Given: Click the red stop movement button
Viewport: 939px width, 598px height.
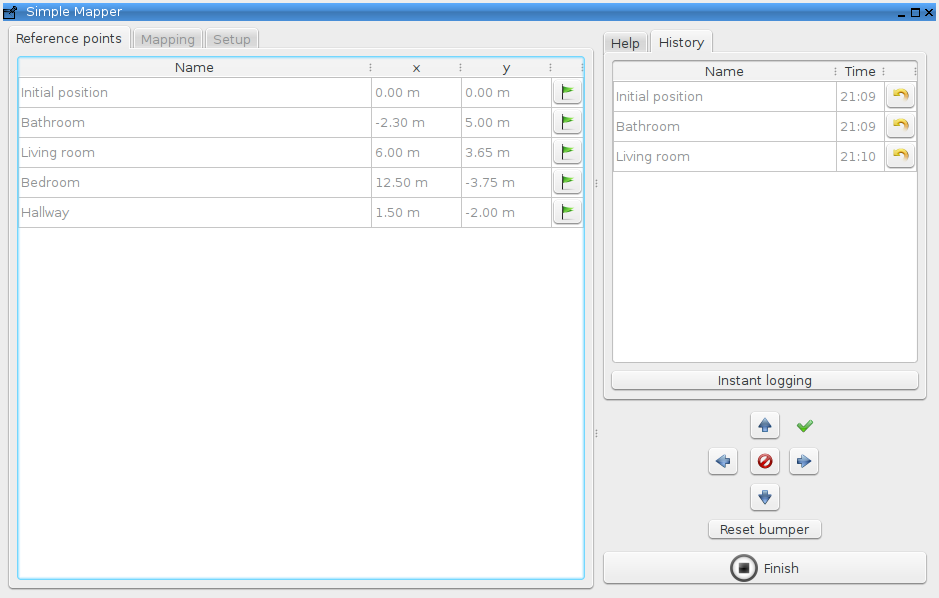Looking at the screenshot, I should 765,461.
